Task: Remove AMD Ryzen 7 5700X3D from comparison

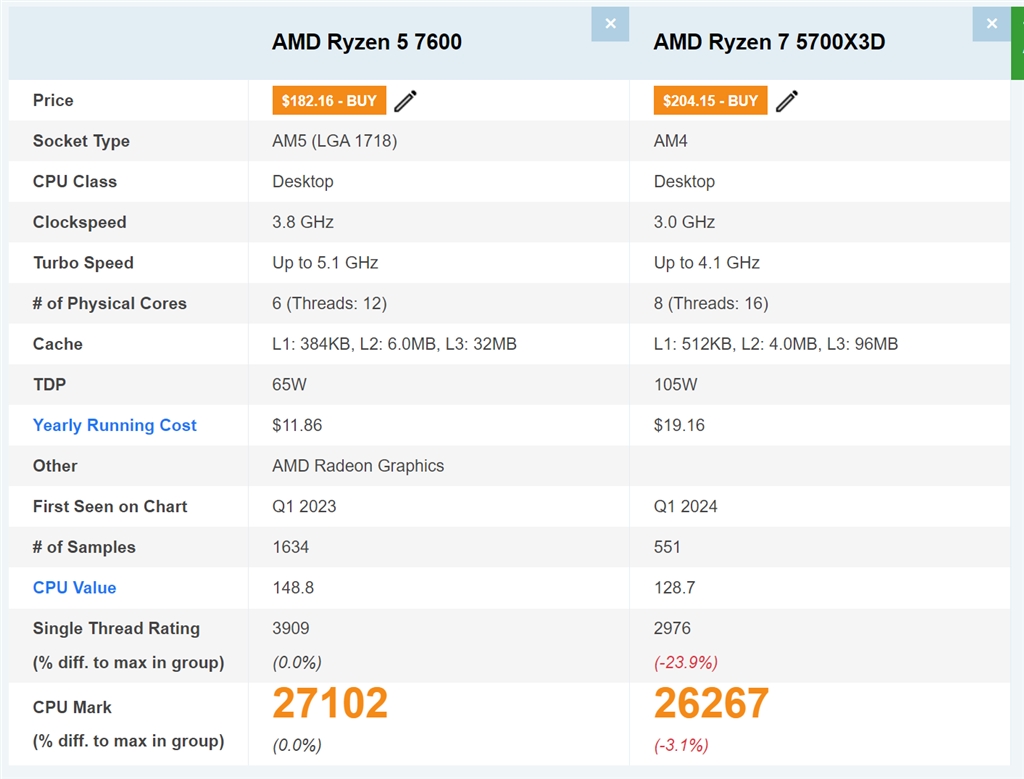Action: pos(991,24)
